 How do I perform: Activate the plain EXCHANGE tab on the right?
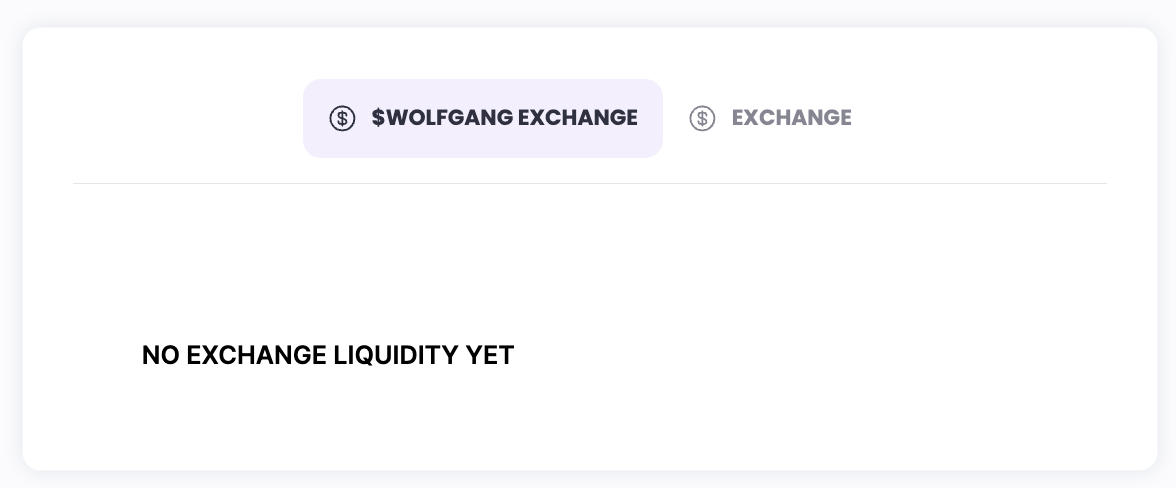coord(771,118)
